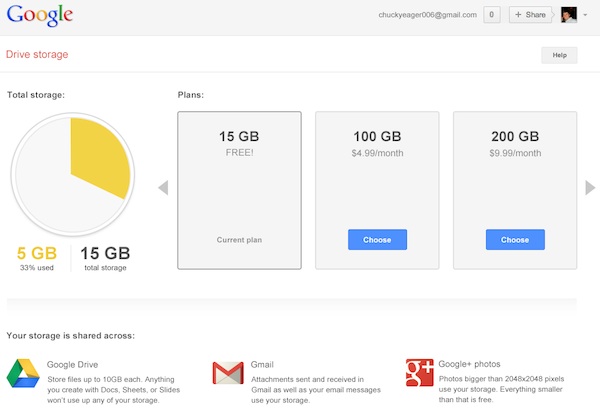Open the profile avatar picture

pos(569,15)
